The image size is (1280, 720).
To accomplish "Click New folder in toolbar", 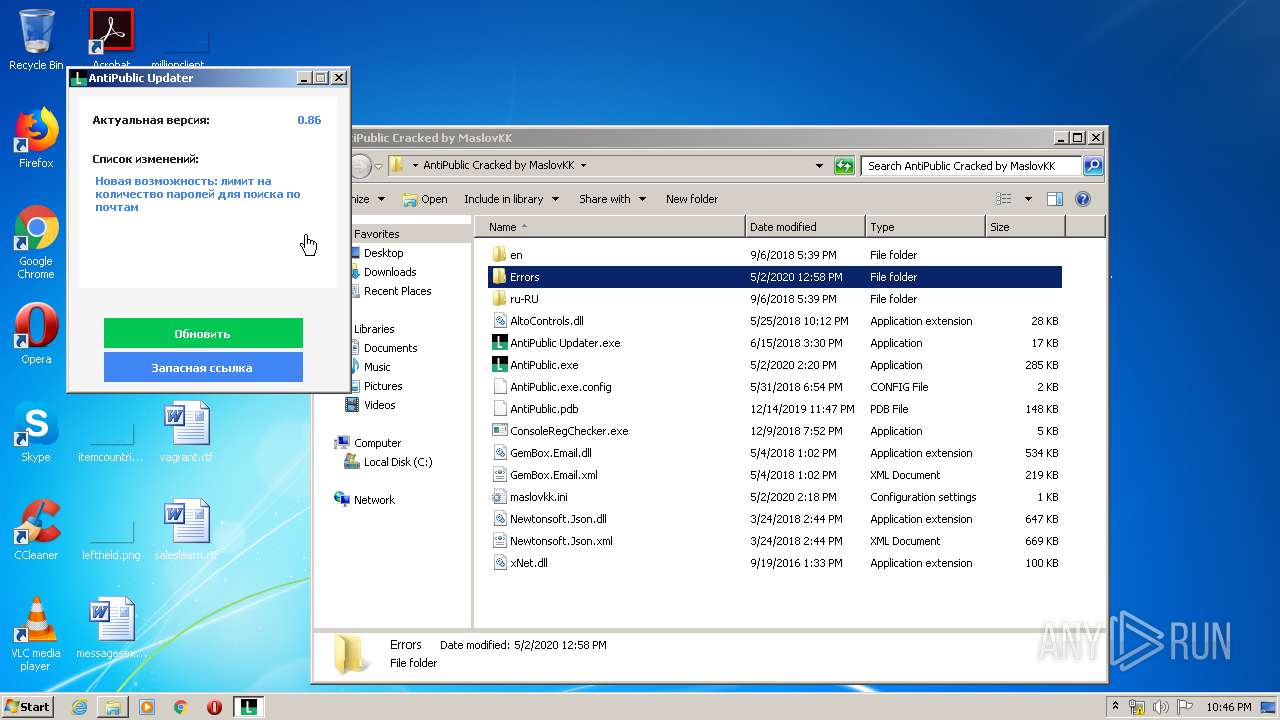I will coord(692,199).
